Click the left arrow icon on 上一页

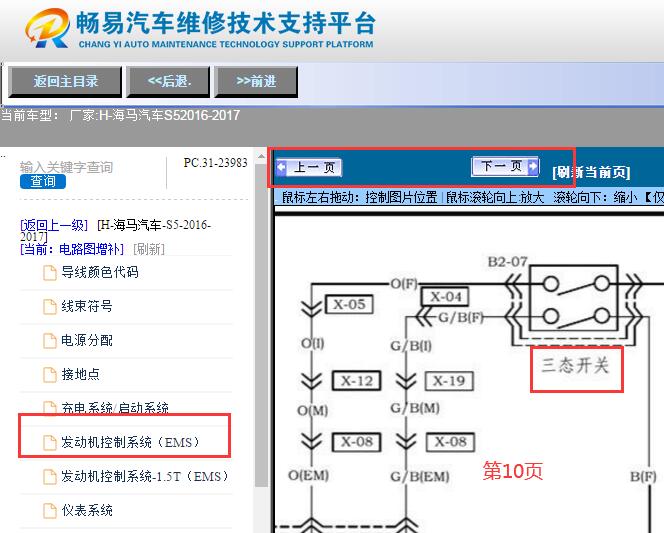click(x=281, y=168)
